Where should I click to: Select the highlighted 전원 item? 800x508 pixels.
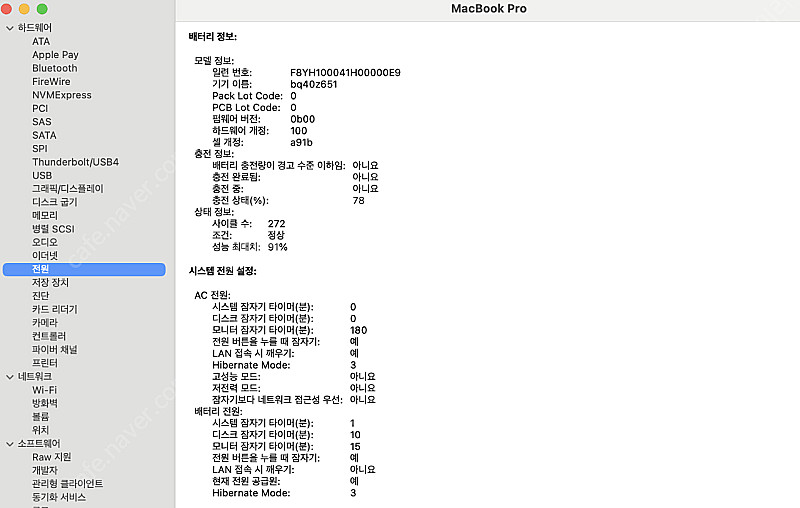pyautogui.click(x=84, y=269)
